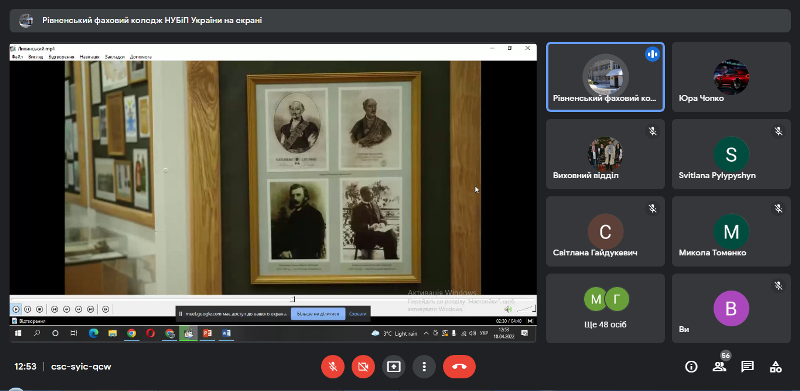The width and height of the screenshot is (800, 391).
Task: Click Svitlana Pylypyshyn's S avatar
Action: click(x=731, y=154)
